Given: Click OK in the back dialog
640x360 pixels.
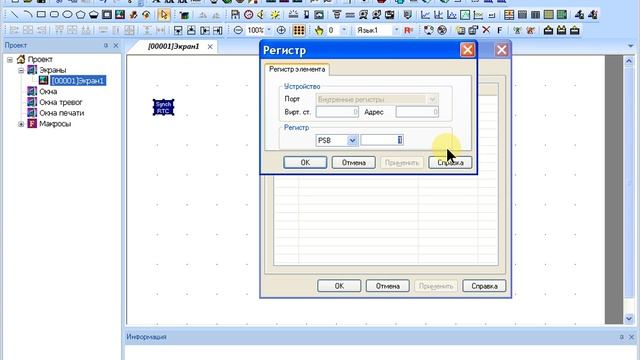Looking at the screenshot, I should click(x=339, y=286).
